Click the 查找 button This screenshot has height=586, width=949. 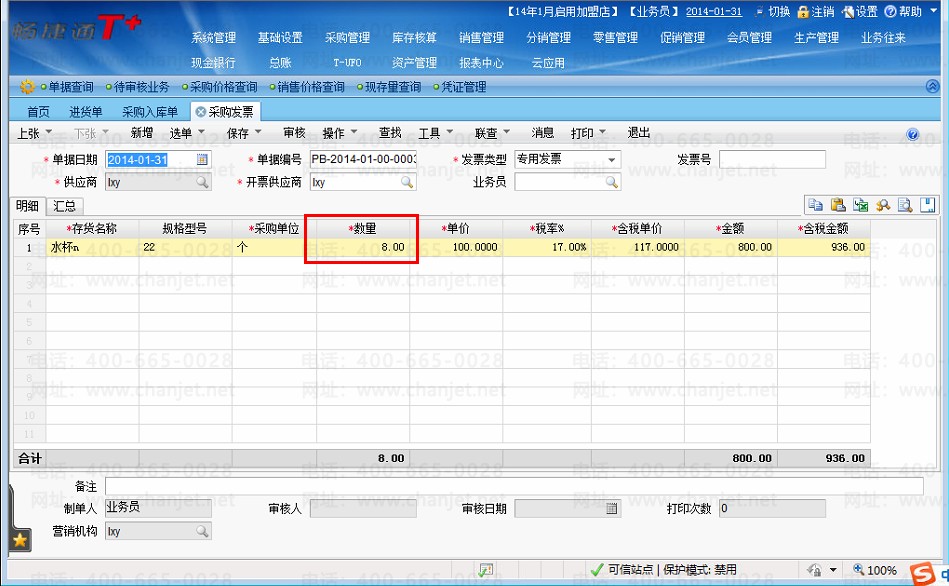(x=390, y=133)
